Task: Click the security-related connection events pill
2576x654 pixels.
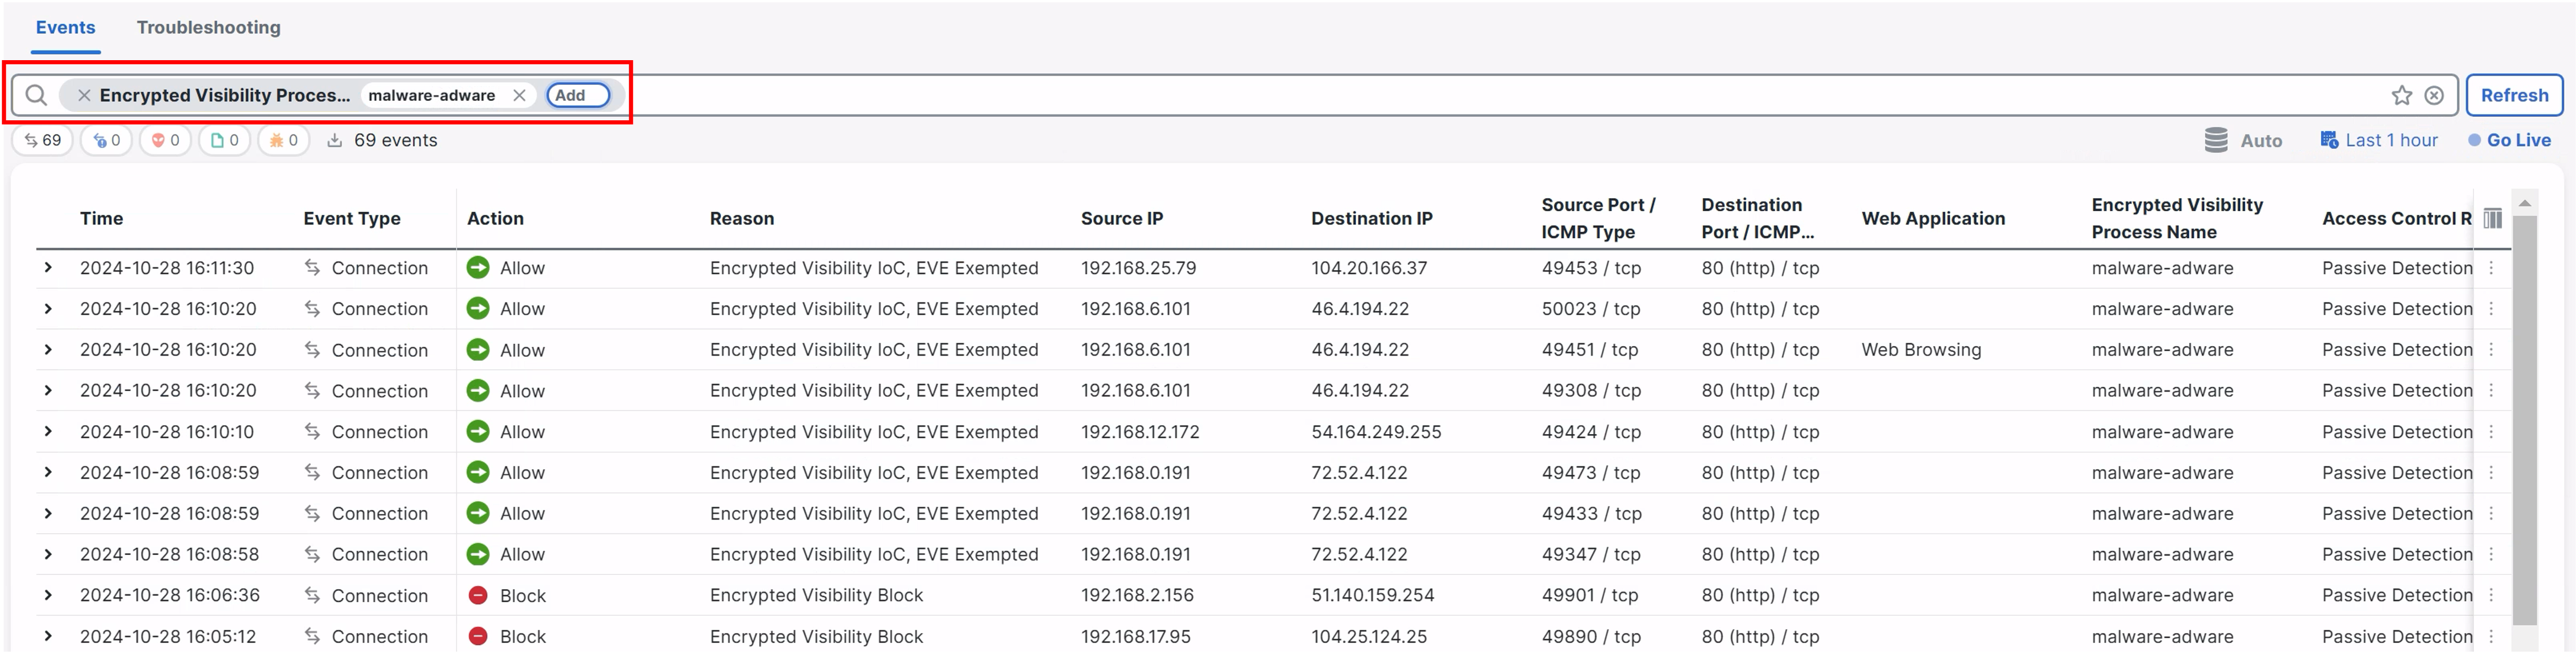Action: pos(106,140)
